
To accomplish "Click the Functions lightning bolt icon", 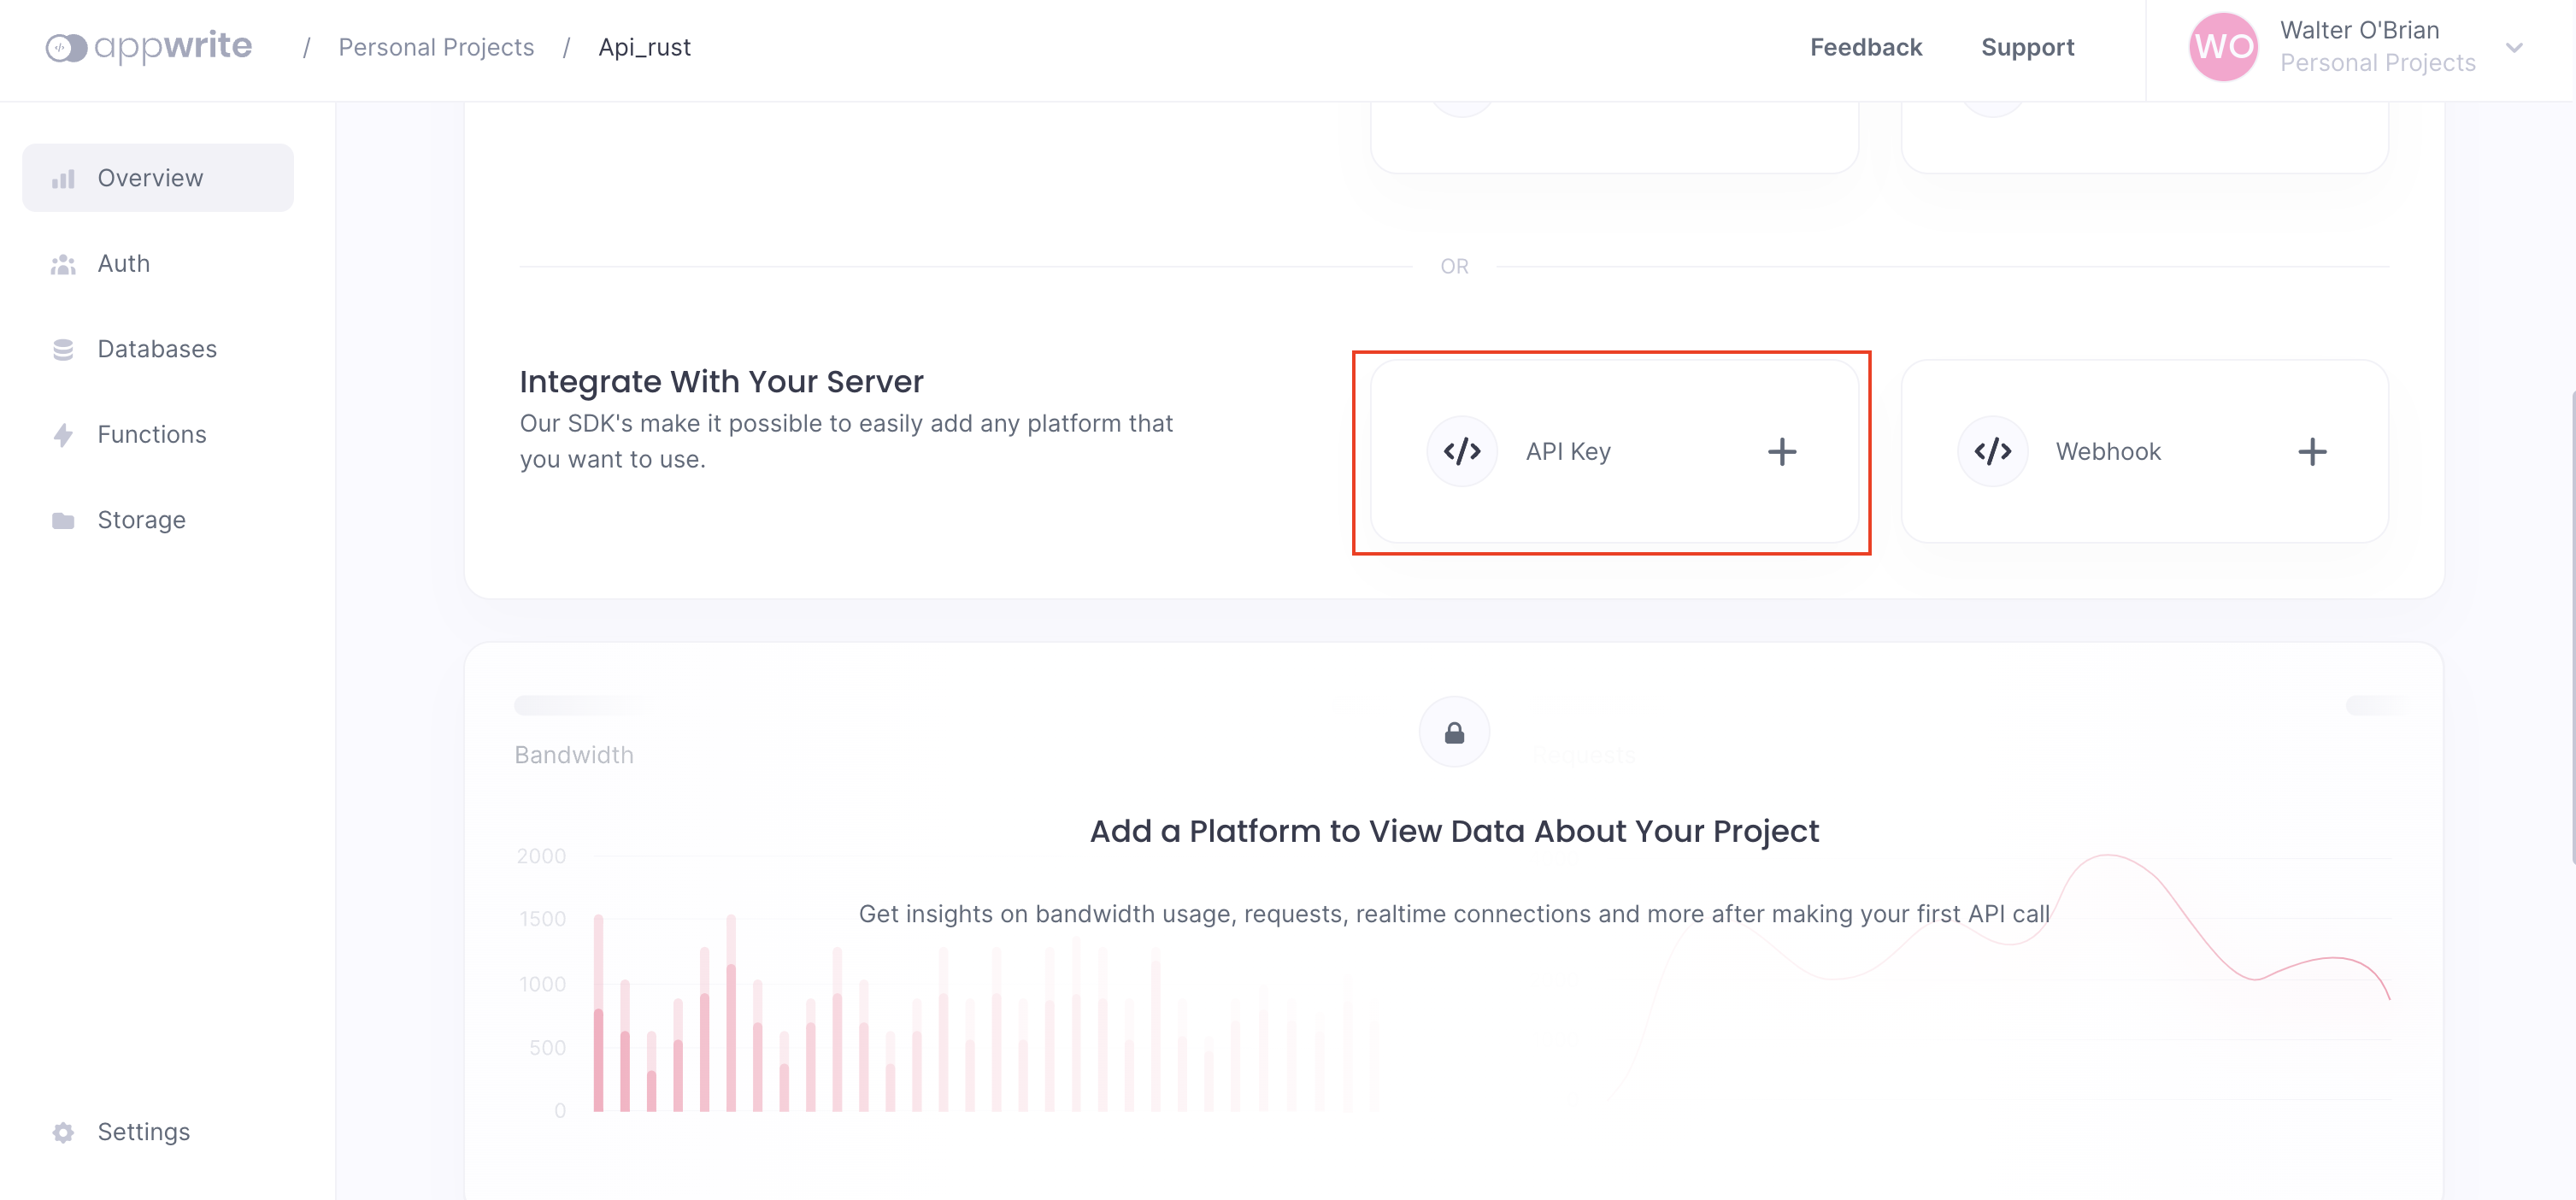I will coord(63,435).
